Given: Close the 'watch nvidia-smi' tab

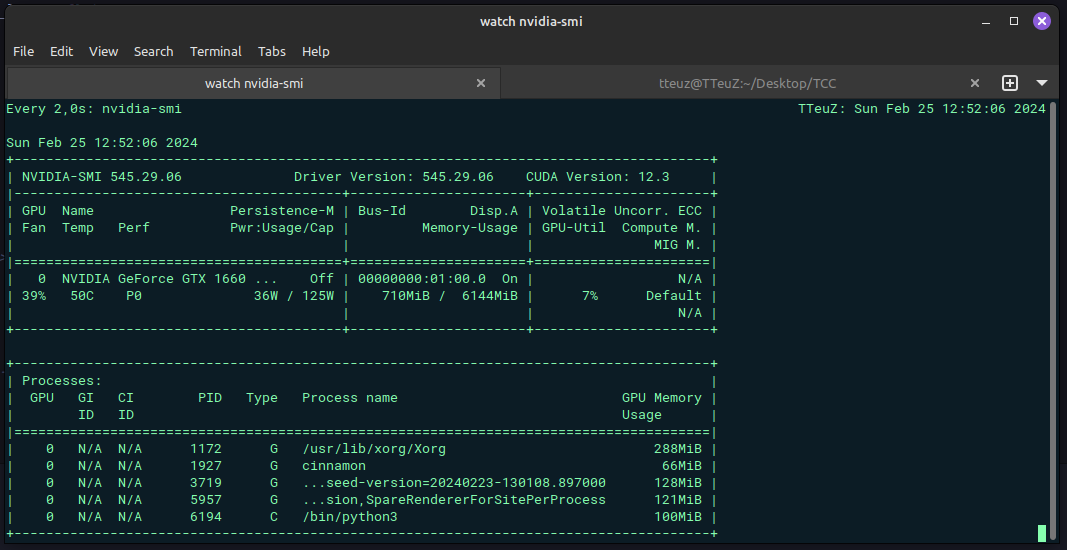Looking at the screenshot, I should (481, 83).
